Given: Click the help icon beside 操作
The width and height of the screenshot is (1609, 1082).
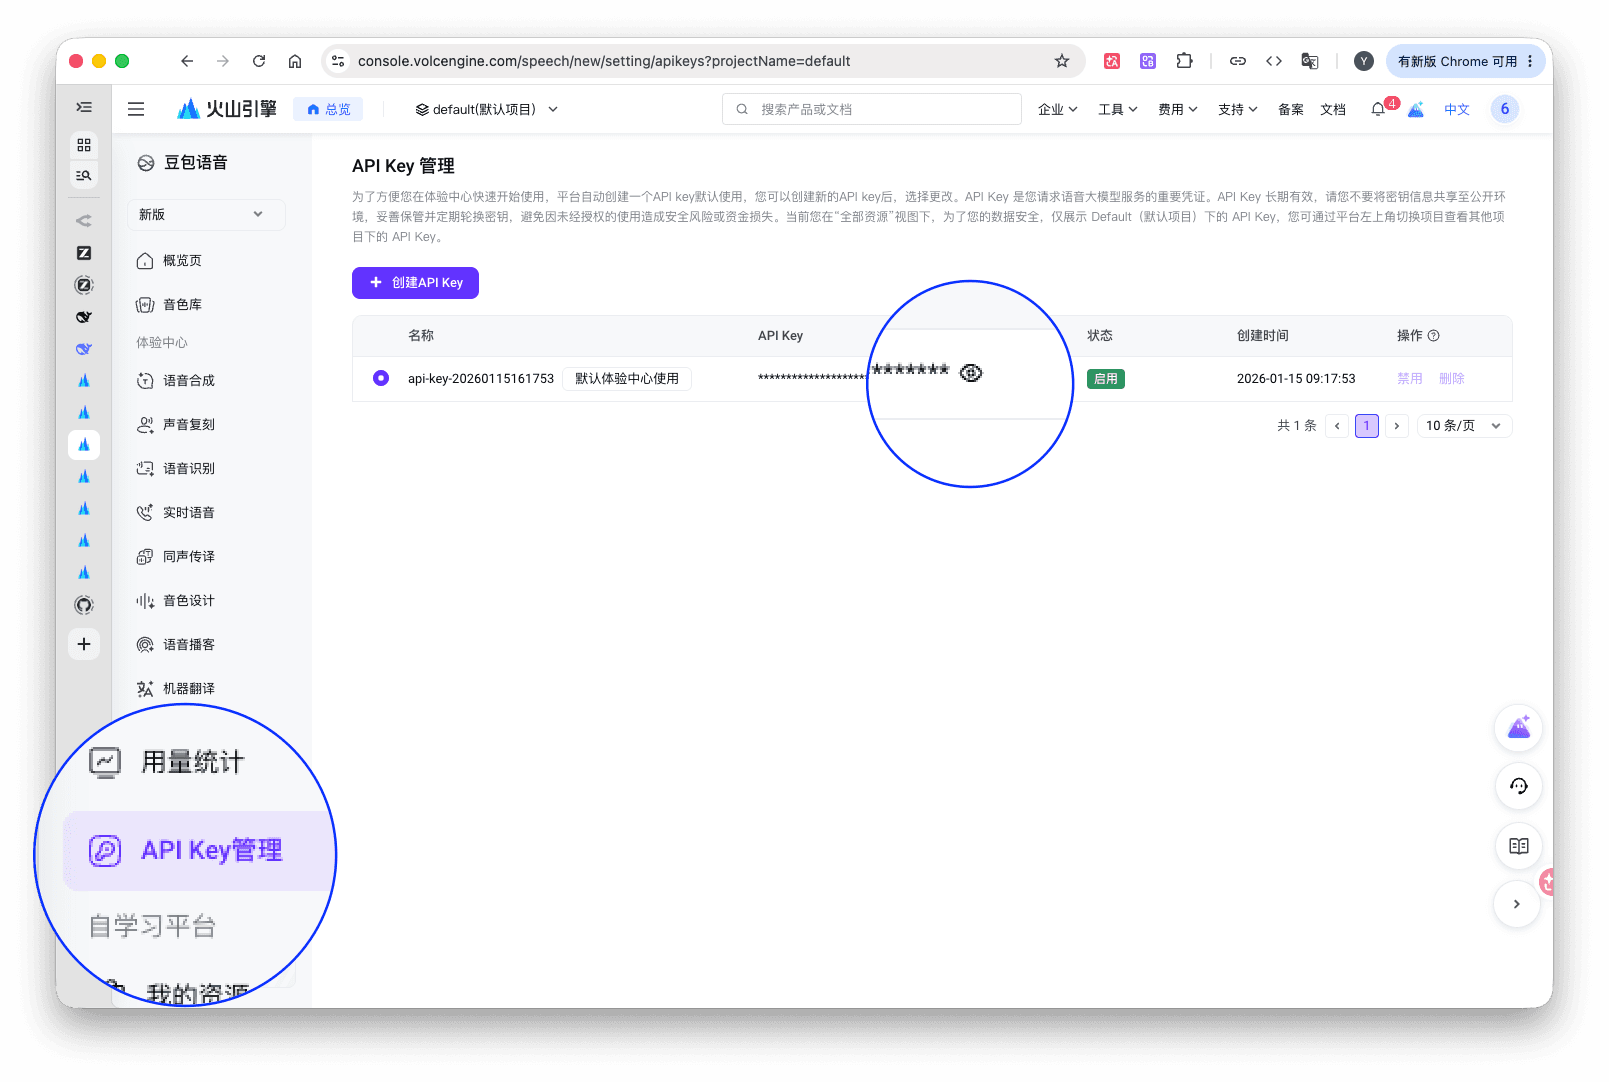Looking at the screenshot, I should click(x=1433, y=336).
